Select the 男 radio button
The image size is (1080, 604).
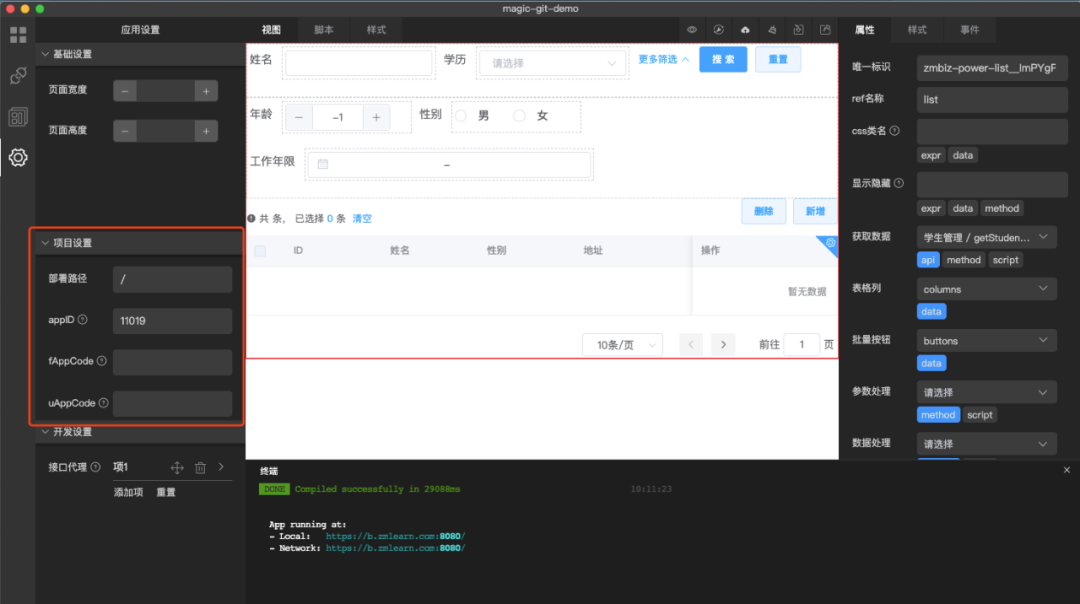click(461, 116)
